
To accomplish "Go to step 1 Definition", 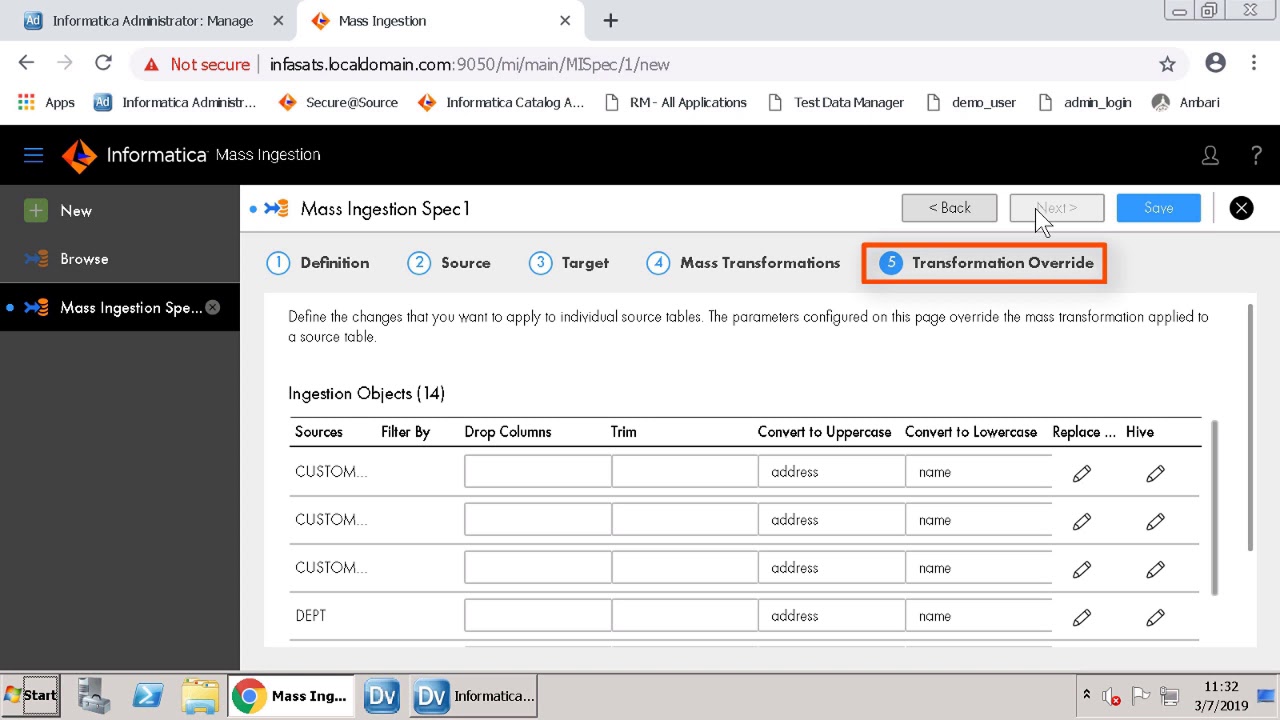I will pyautogui.click(x=318, y=263).
